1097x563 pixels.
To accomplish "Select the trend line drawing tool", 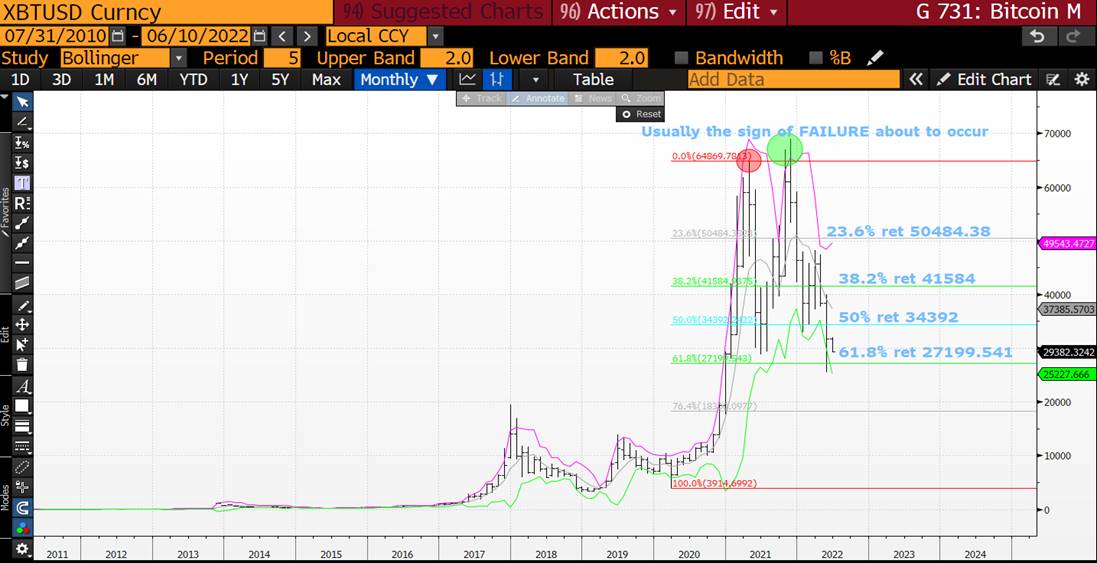I will coord(22,122).
